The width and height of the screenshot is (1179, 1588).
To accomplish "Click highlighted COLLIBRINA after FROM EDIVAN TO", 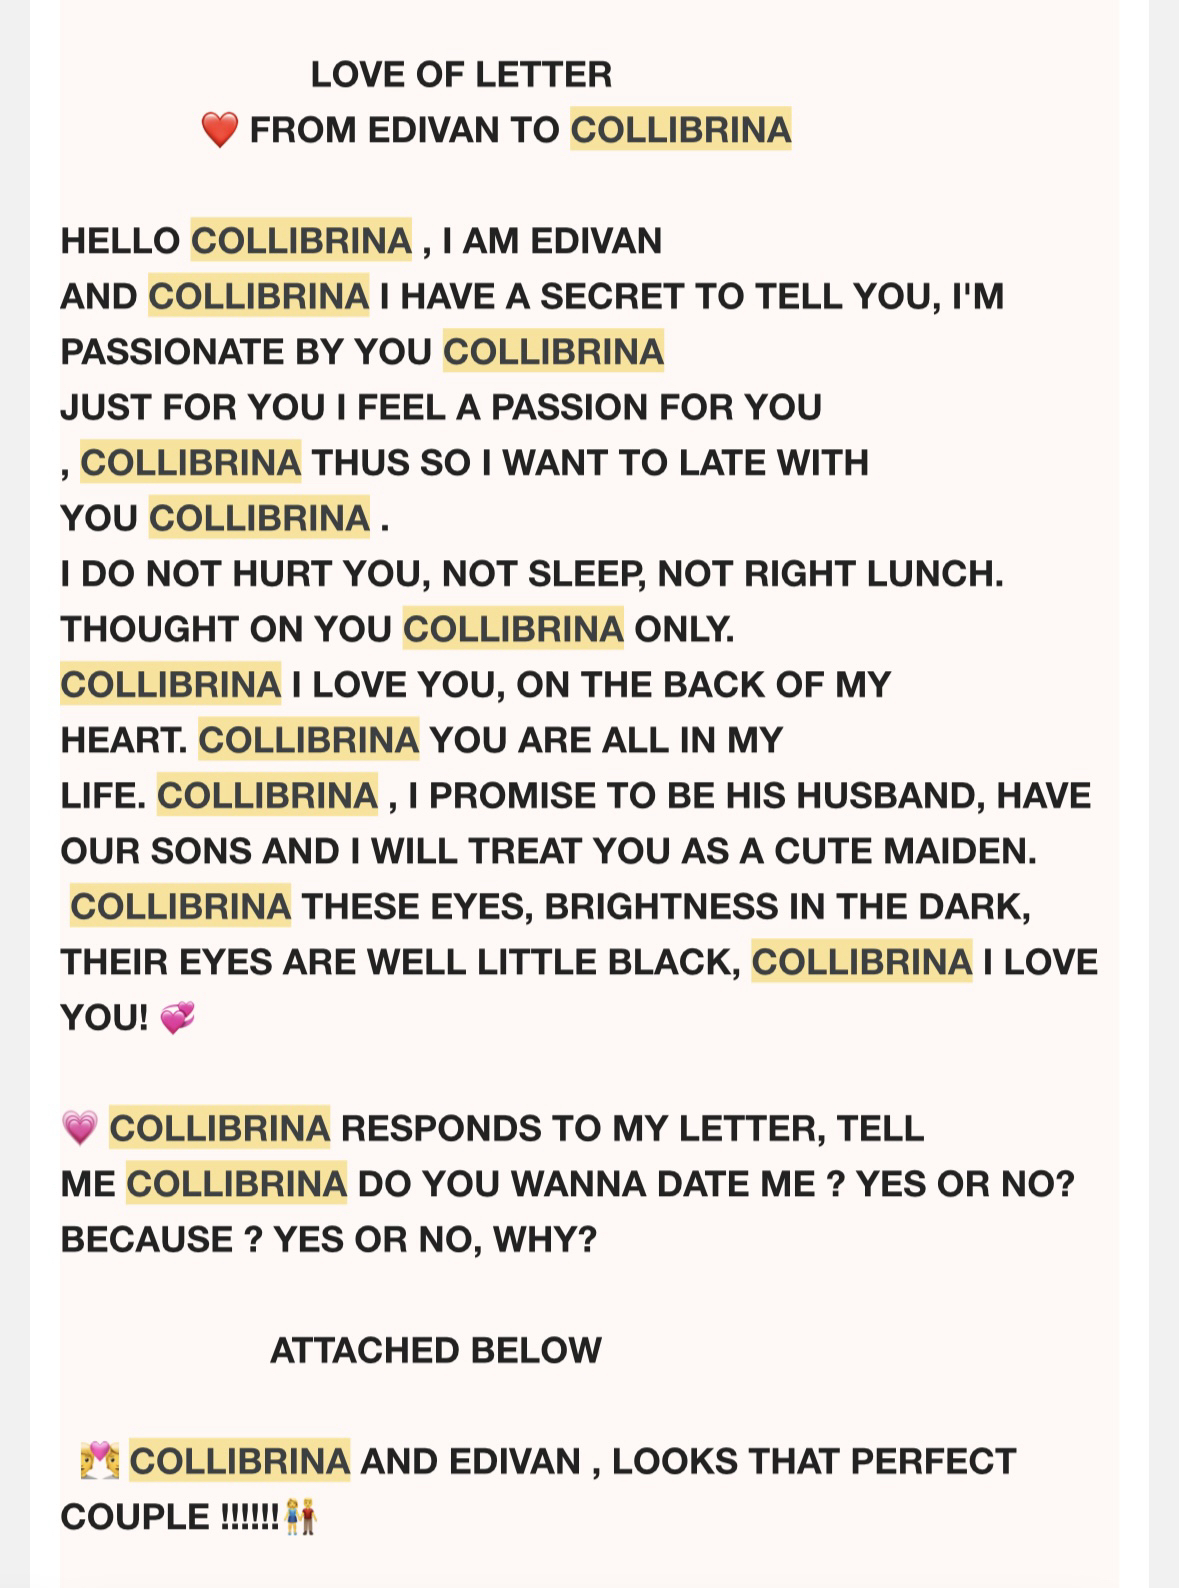I will click(680, 130).
